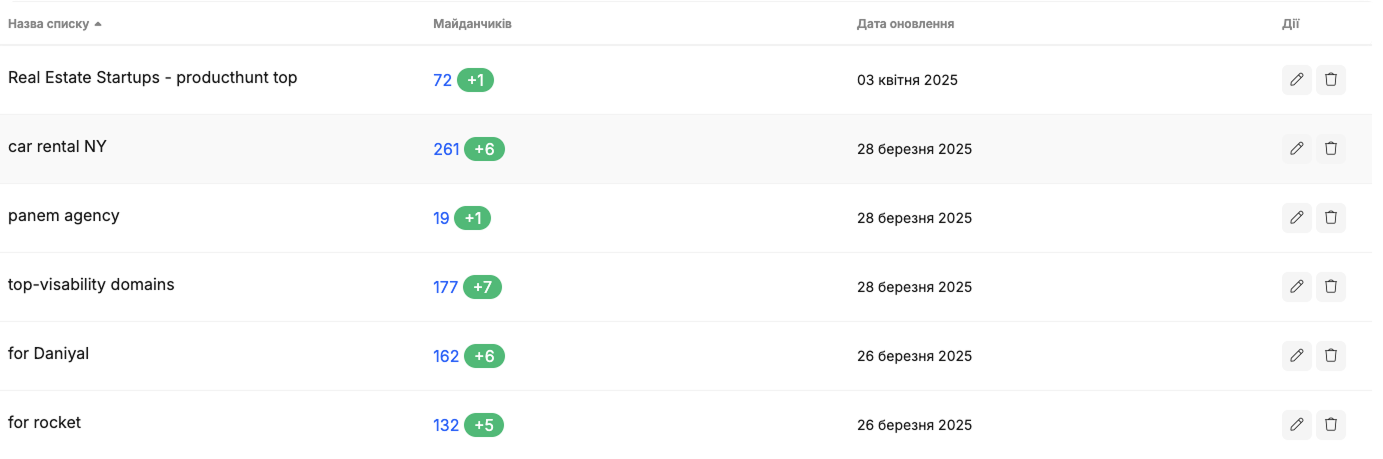Click the Майданчиків column header

472,23
